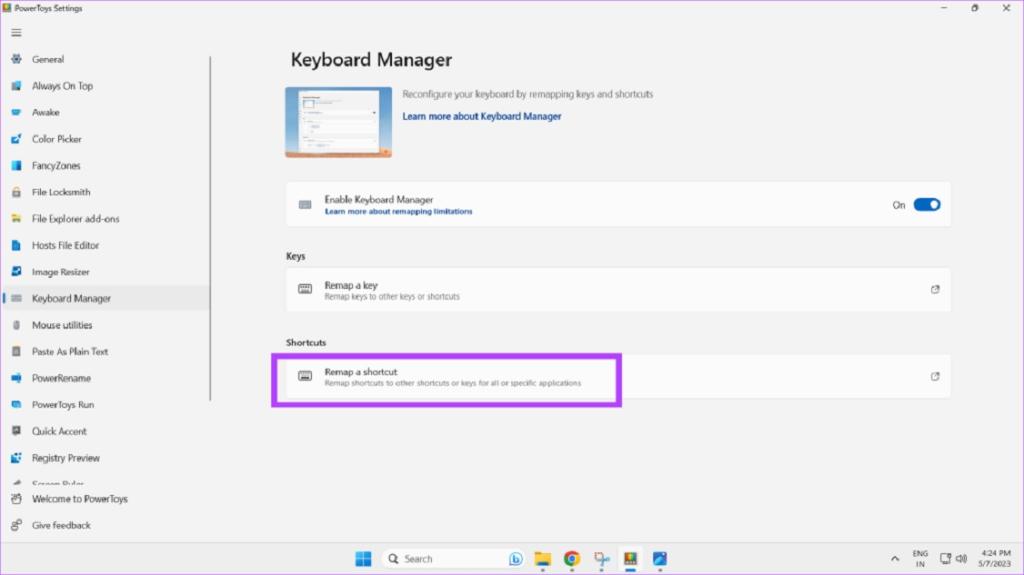The height and width of the screenshot is (575, 1024).
Task: Open the clock showing 4:24 PM
Action: [995, 559]
